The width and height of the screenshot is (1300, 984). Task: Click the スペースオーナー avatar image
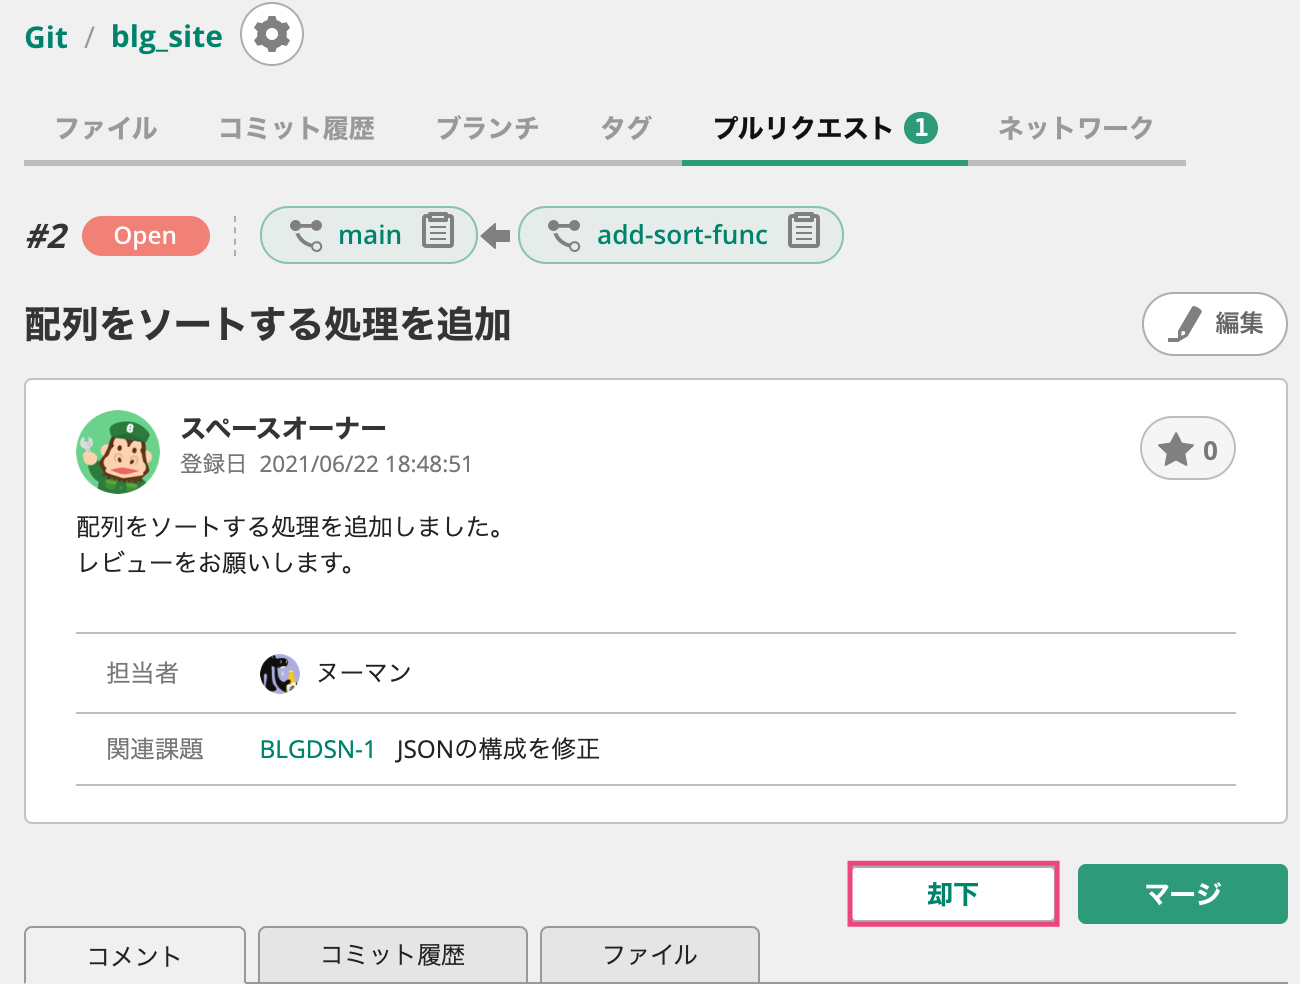coord(118,451)
